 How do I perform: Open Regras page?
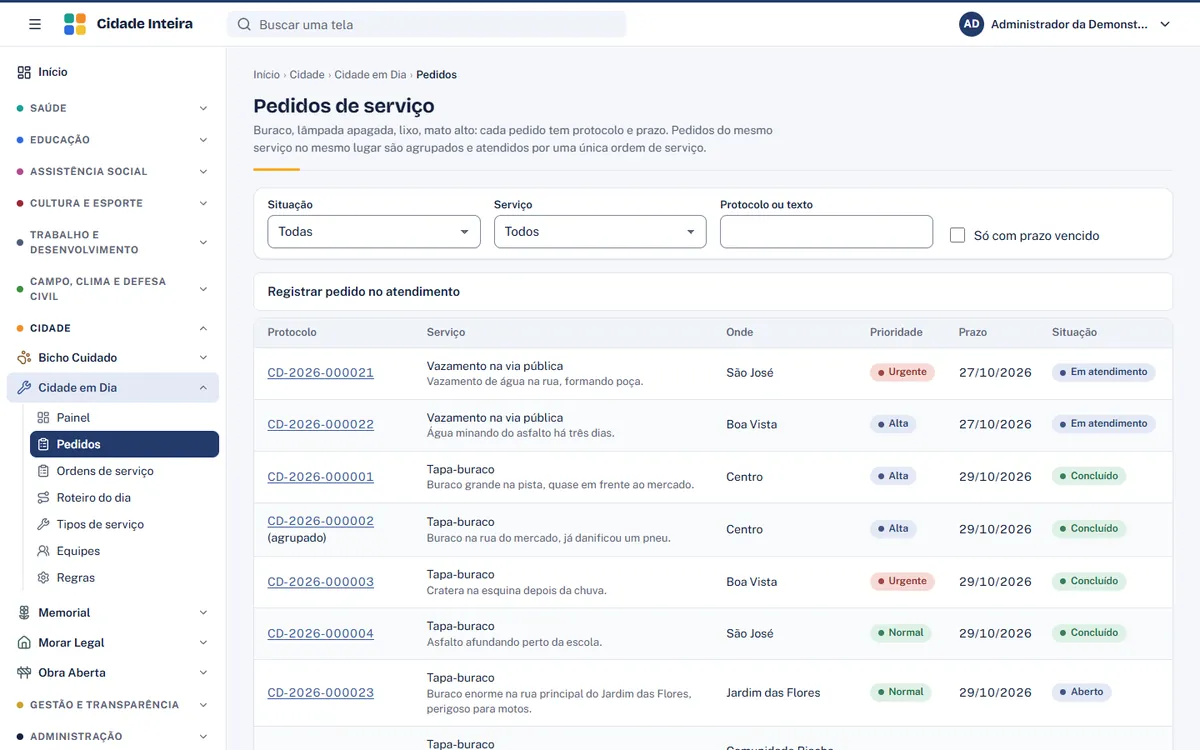[x=124, y=578]
